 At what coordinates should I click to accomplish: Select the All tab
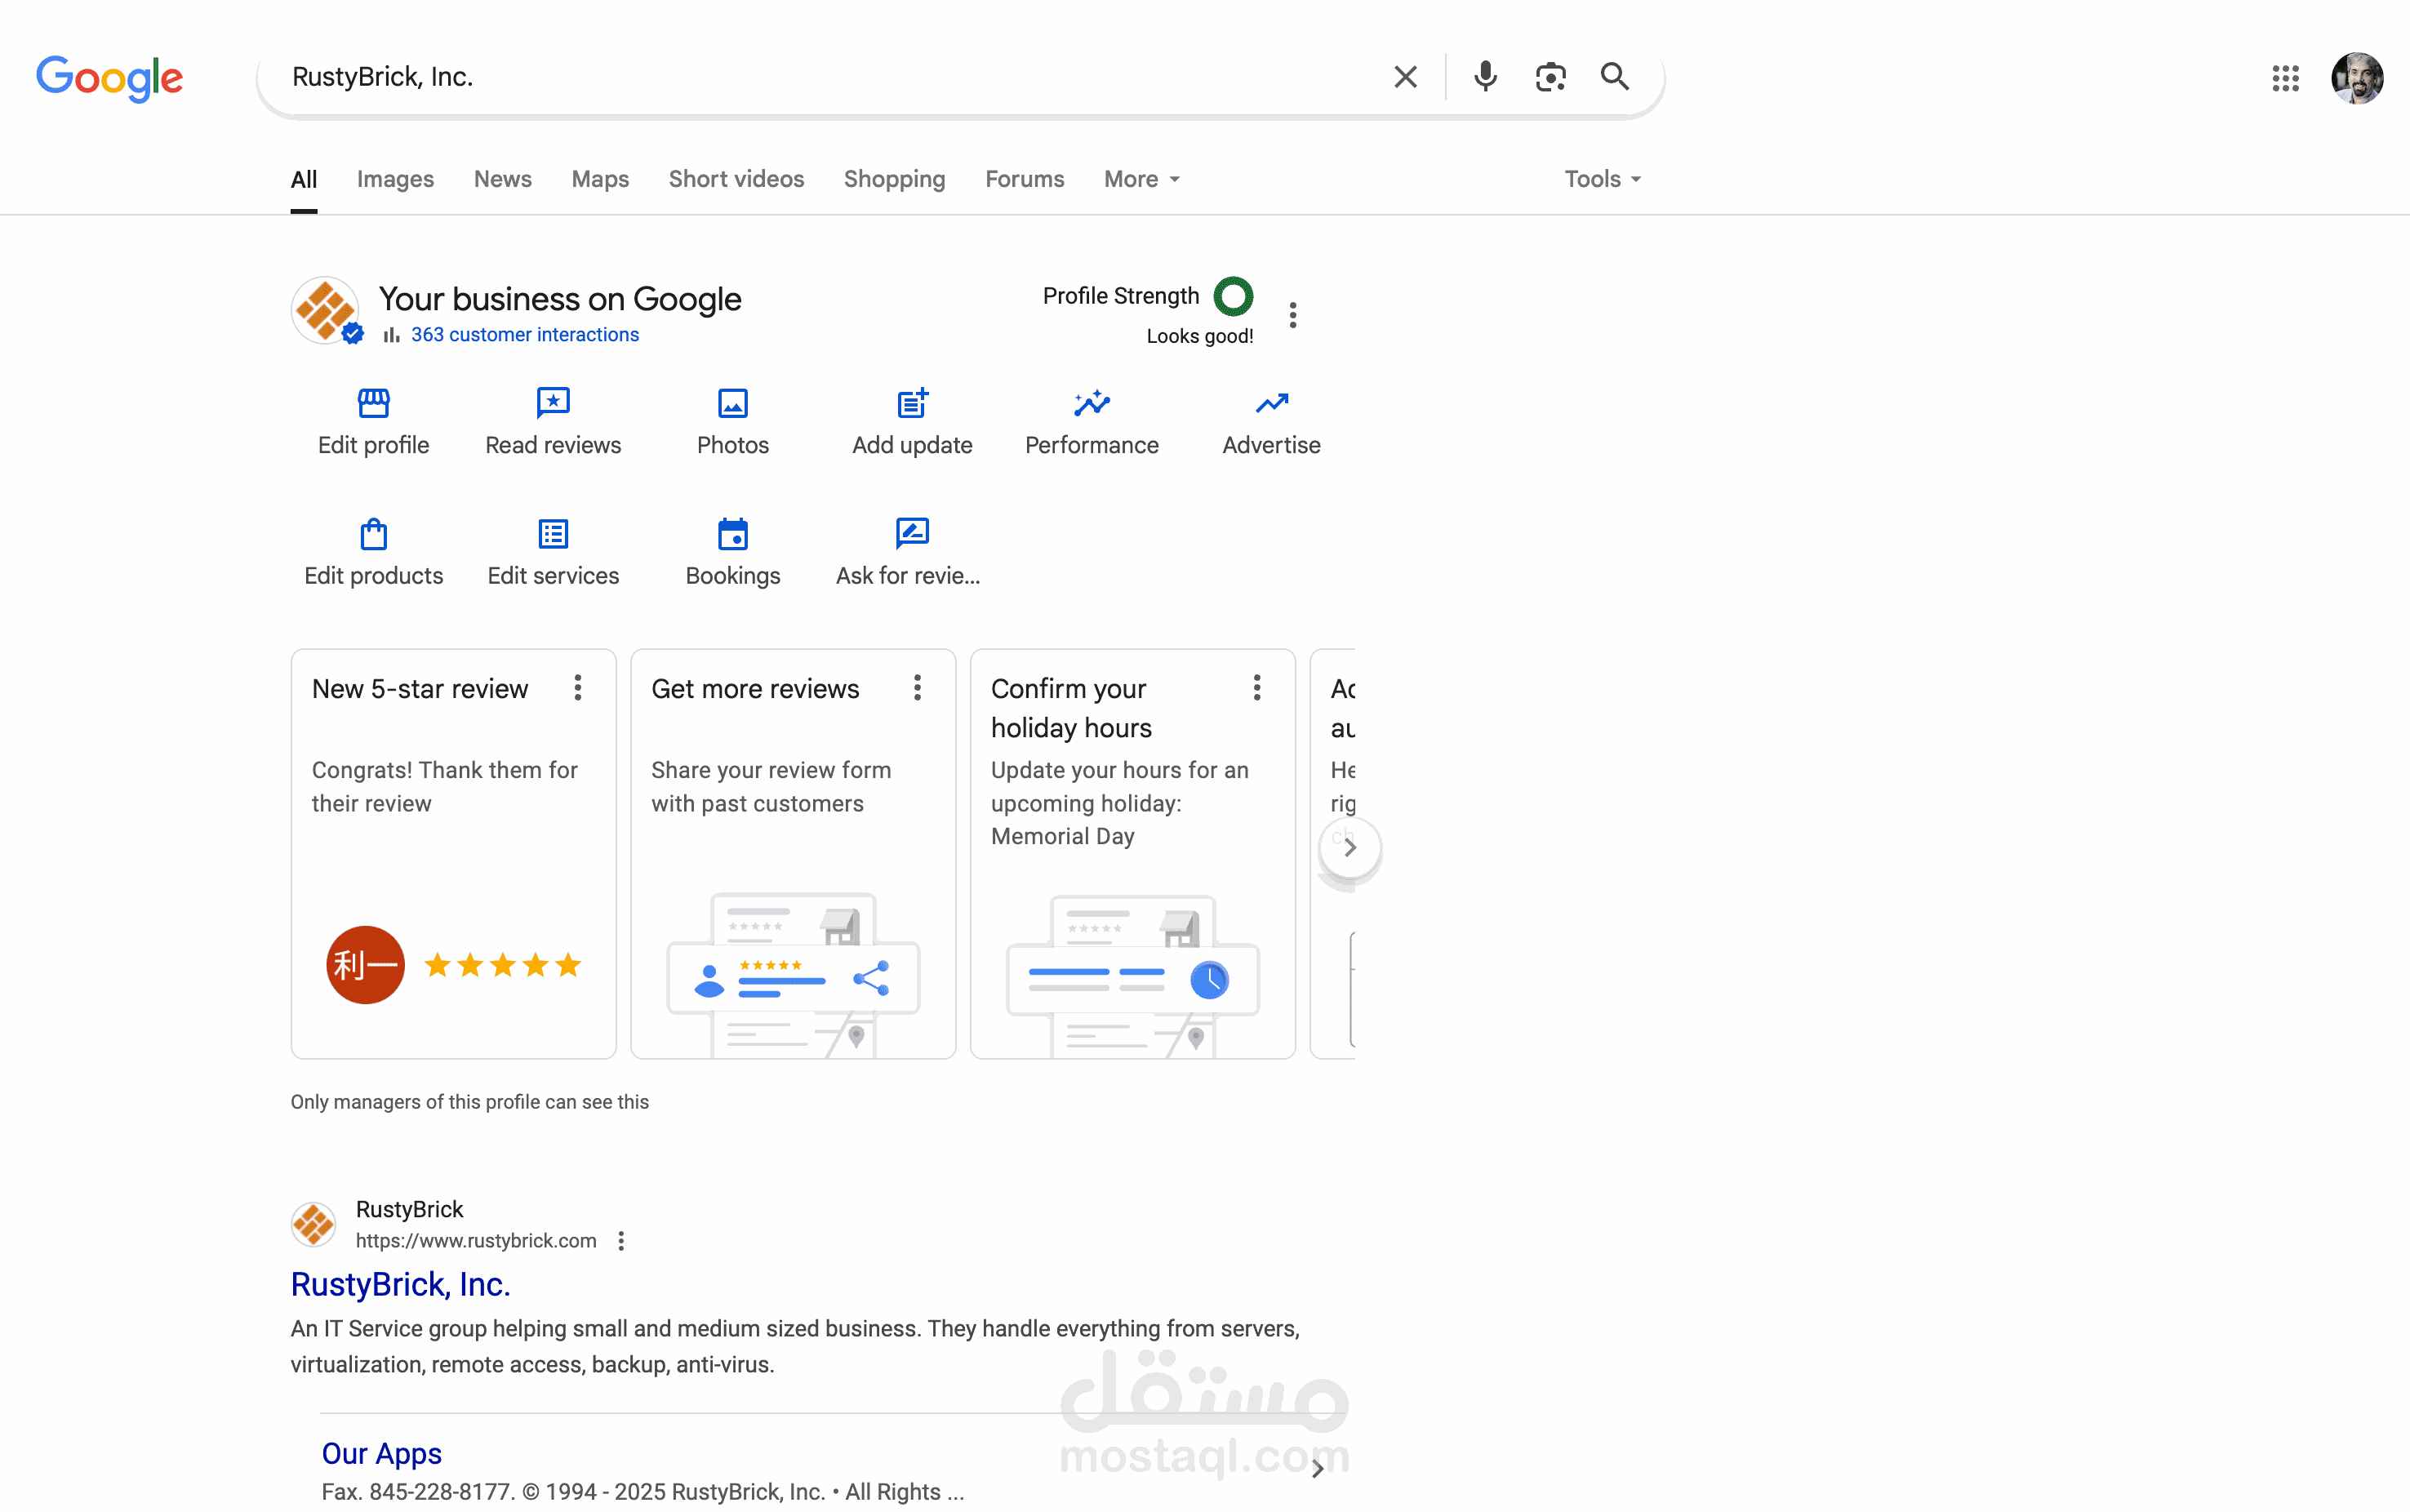[304, 179]
